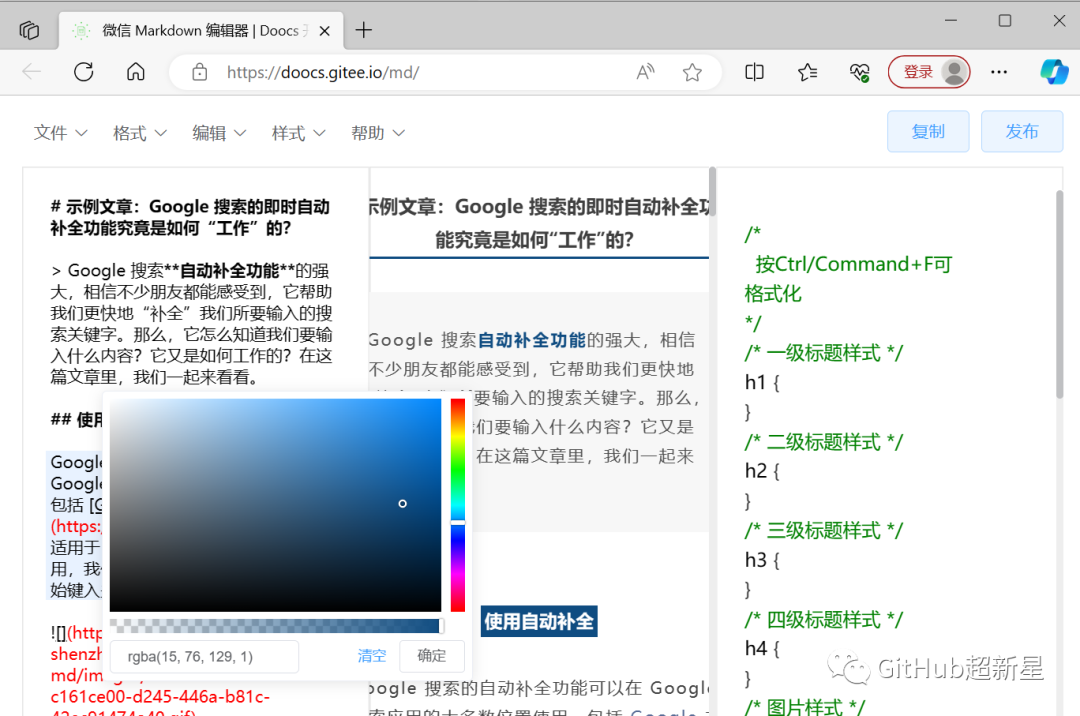
Task: Go to the browser home page icon
Action: coord(136,72)
